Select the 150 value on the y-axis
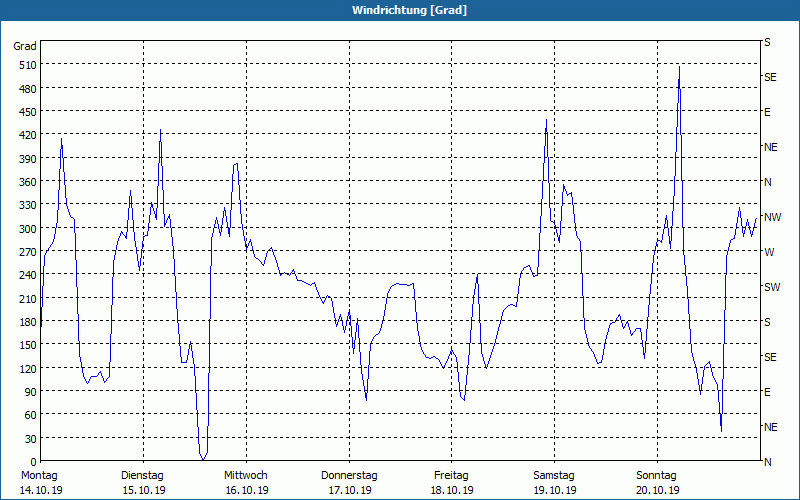Viewport: 800px width, 500px height. tap(28, 345)
